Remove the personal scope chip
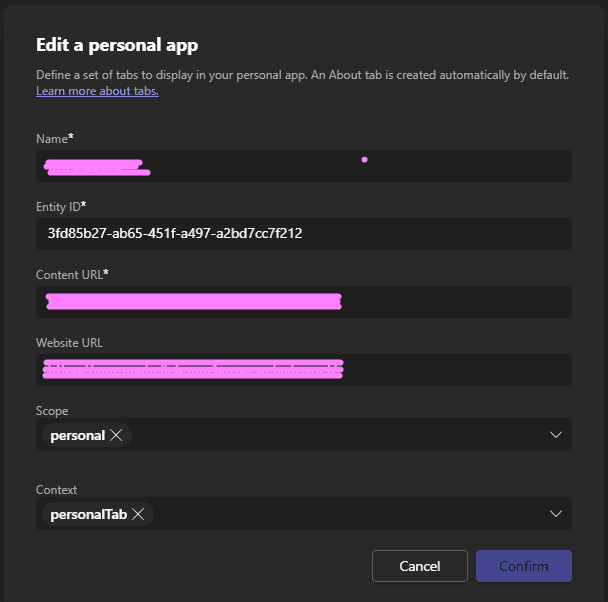The width and height of the screenshot is (608, 602). coord(116,435)
